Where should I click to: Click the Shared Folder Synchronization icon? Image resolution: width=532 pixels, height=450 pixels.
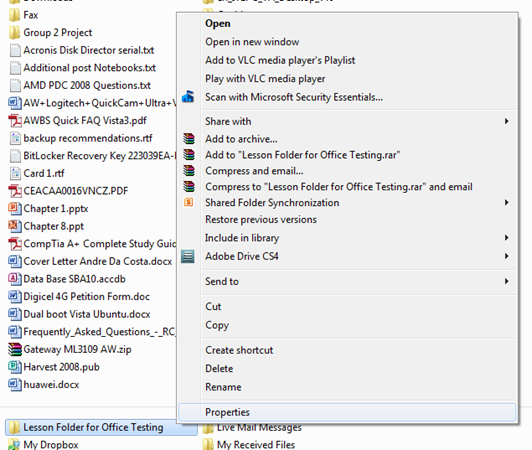(x=188, y=203)
